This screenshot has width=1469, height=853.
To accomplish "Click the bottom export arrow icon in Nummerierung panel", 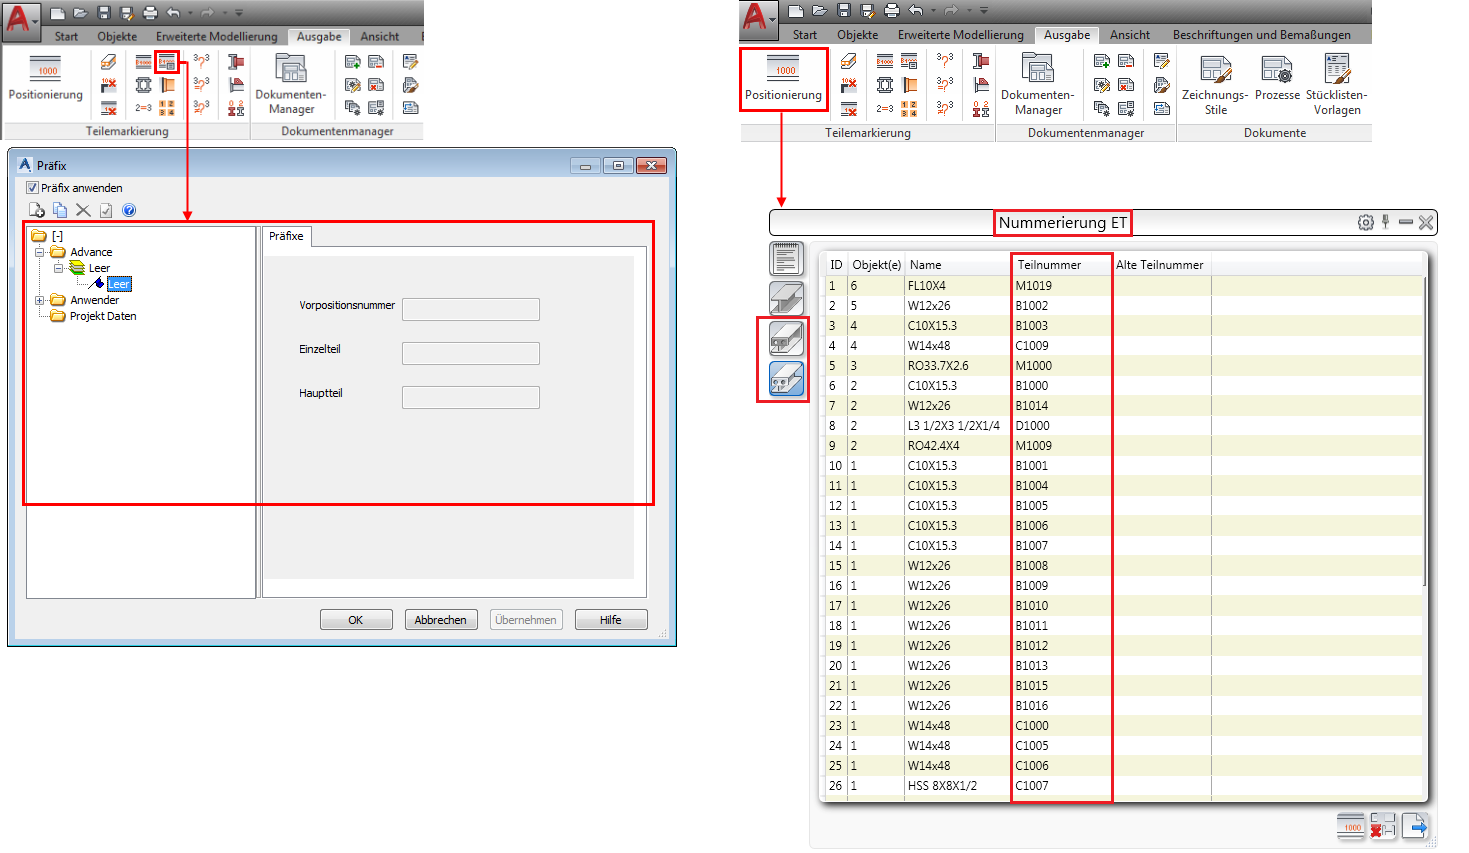I will point(1414,826).
